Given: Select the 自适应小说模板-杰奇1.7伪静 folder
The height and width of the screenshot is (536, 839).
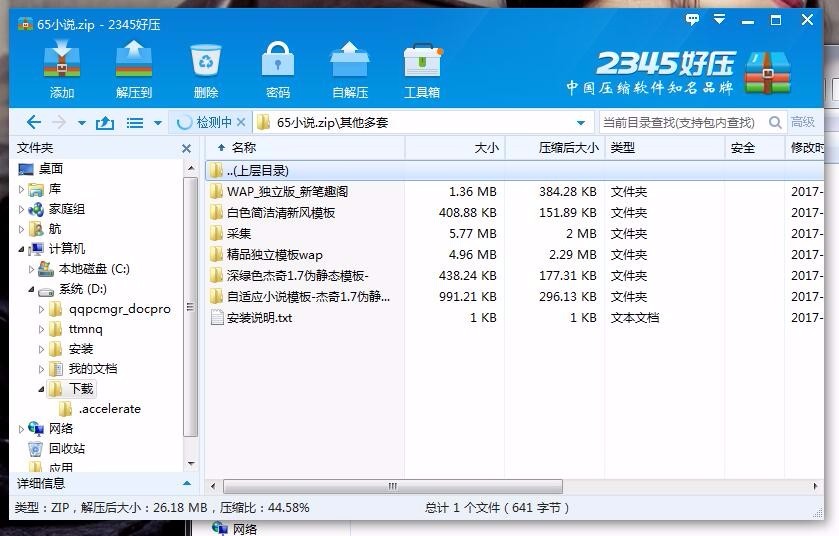Looking at the screenshot, I should (x=514, y=296).
